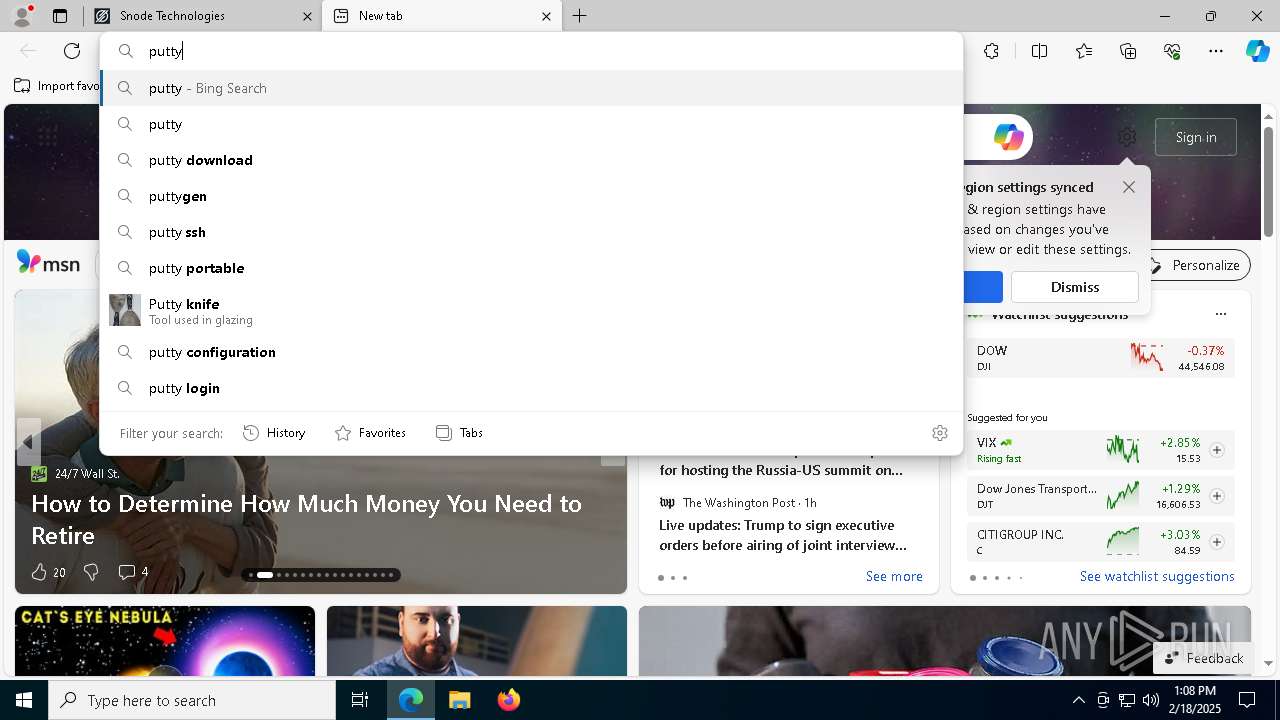Click See more news link
The height and width of the screenshot is (720, 1280).
pyautogui.click(x=894, y=576)
